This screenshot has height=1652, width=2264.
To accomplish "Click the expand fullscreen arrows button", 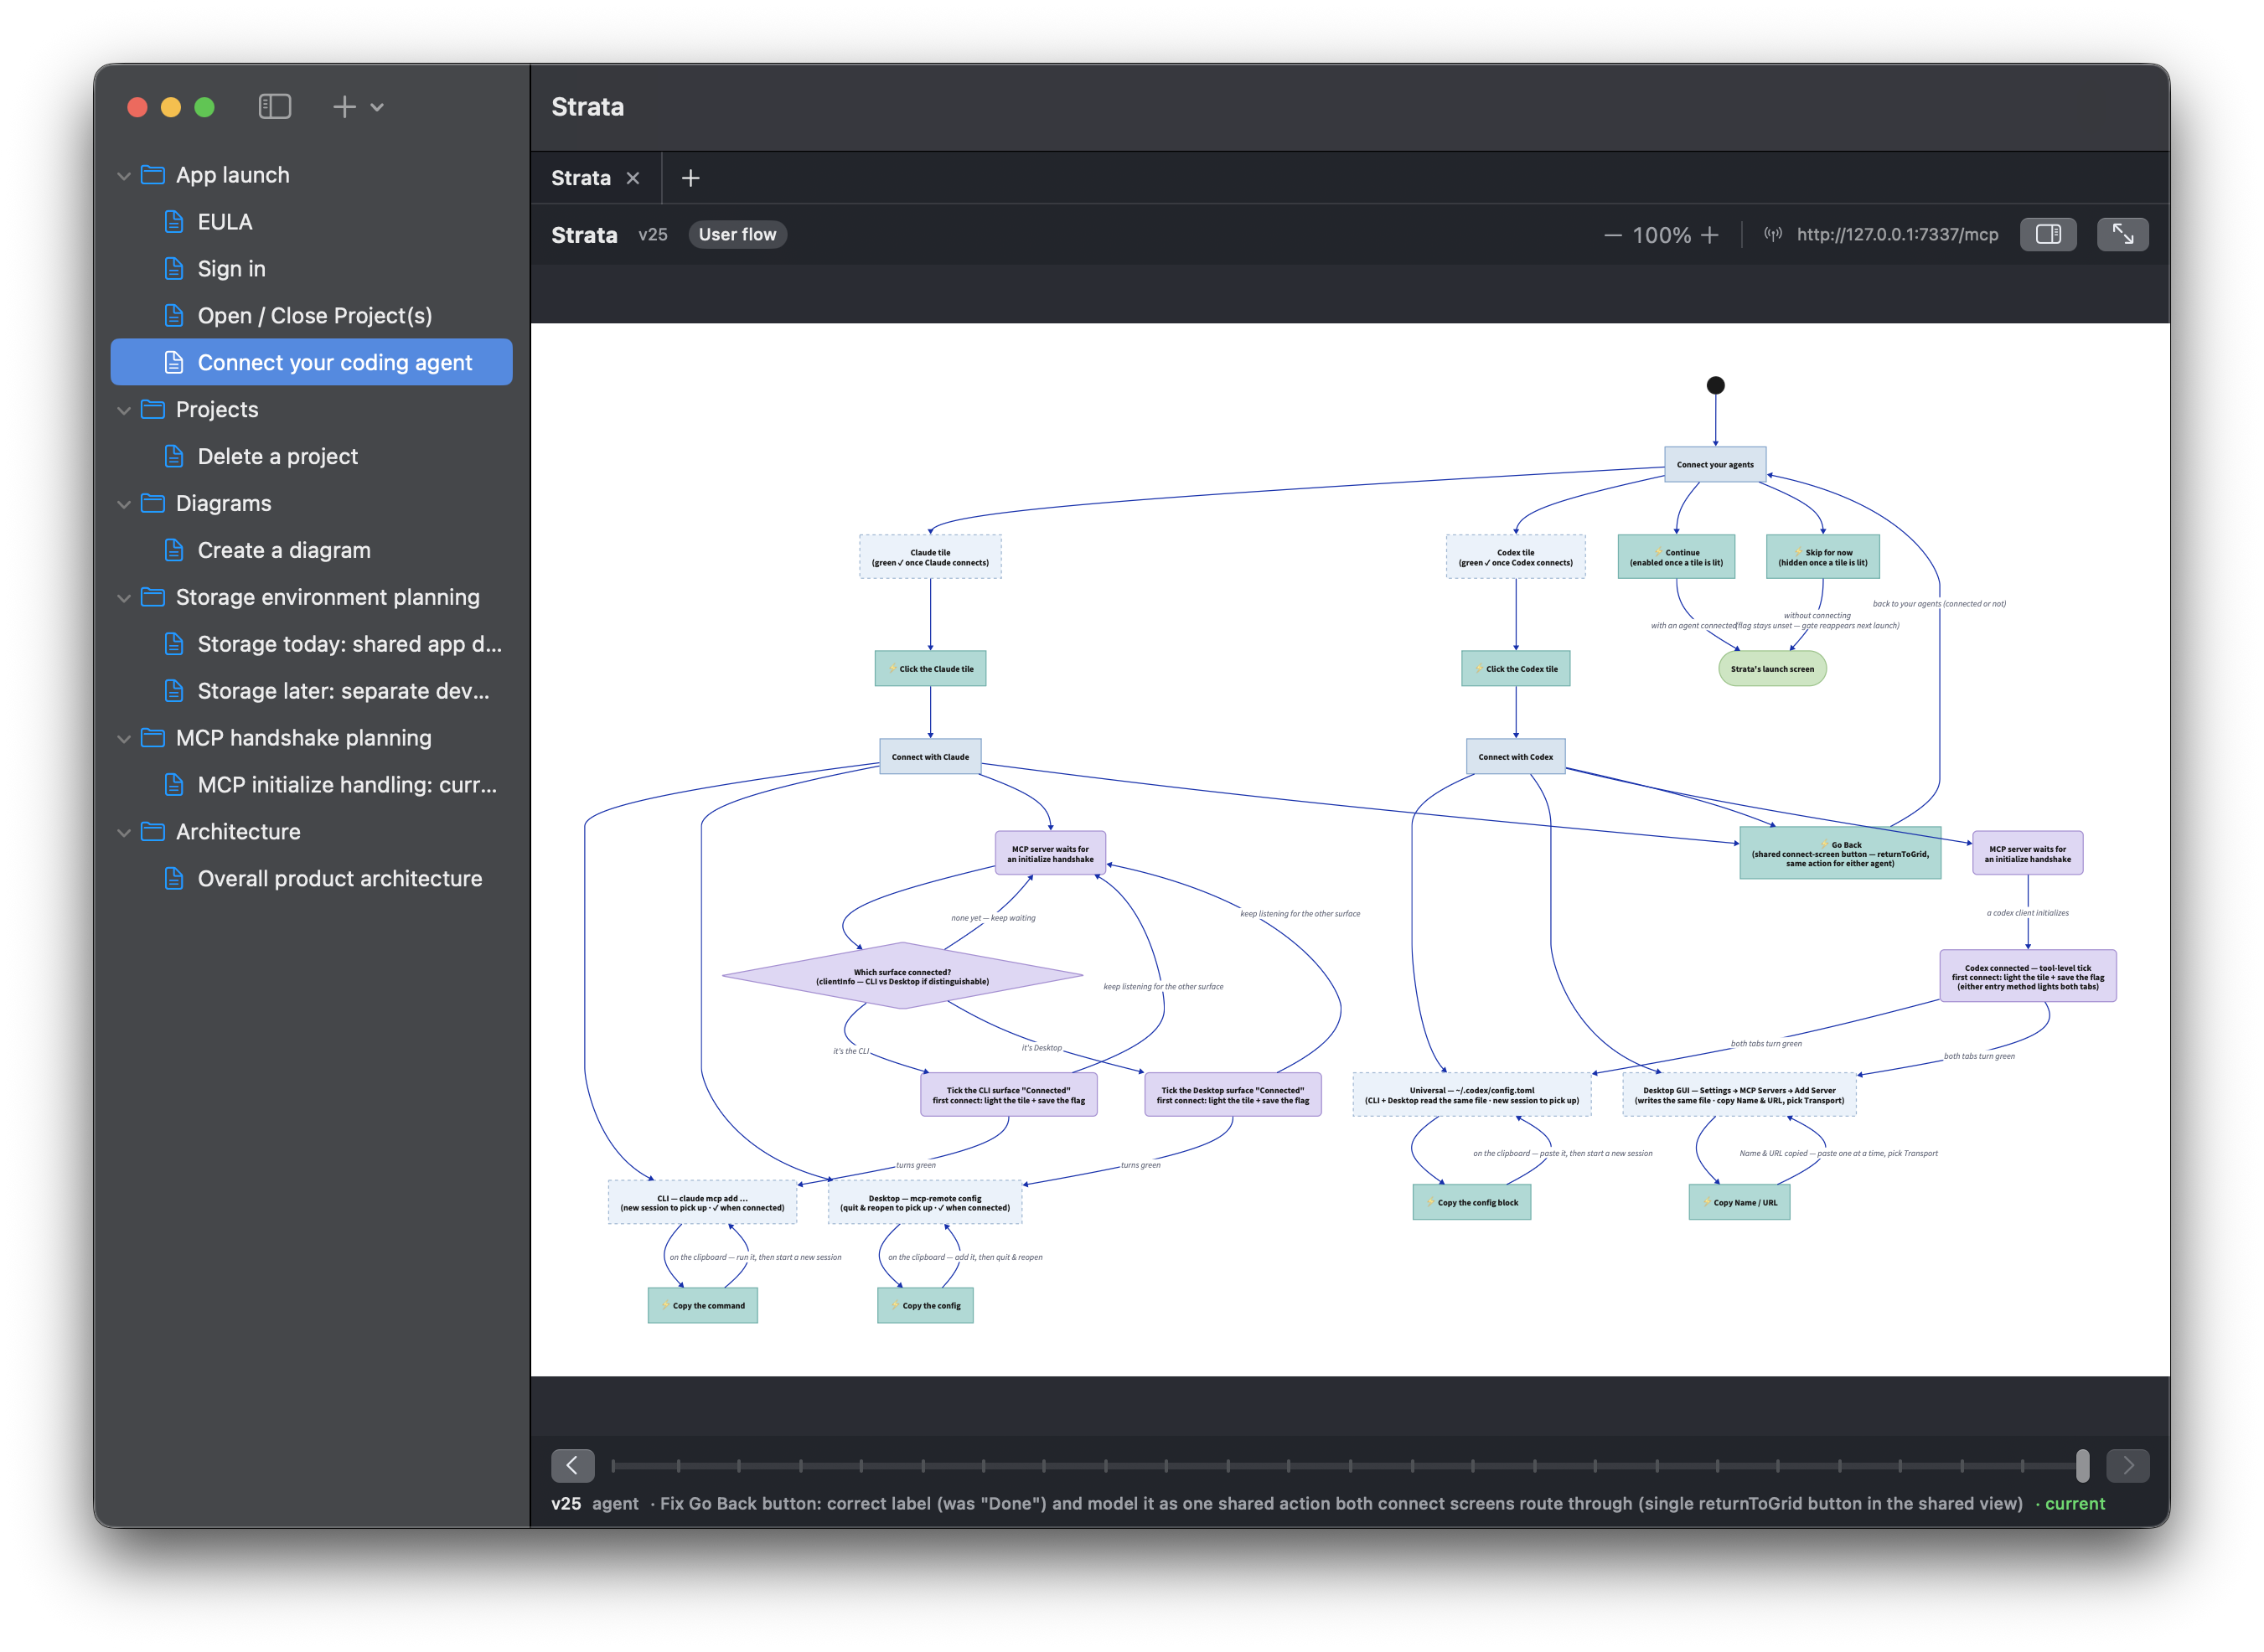I will [x=2122, y=235].
